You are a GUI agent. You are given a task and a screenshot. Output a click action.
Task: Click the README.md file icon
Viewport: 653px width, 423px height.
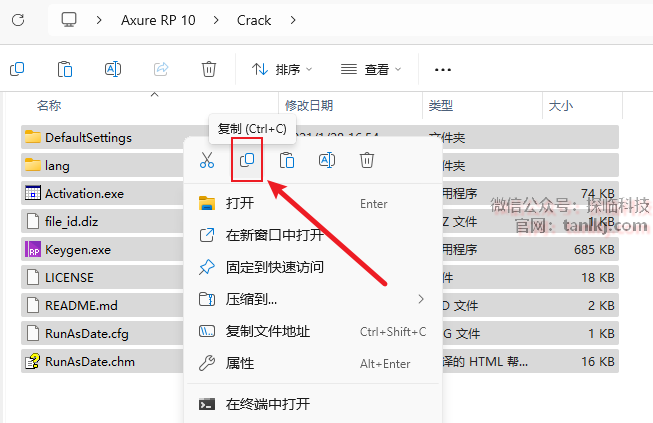[33, 305]
